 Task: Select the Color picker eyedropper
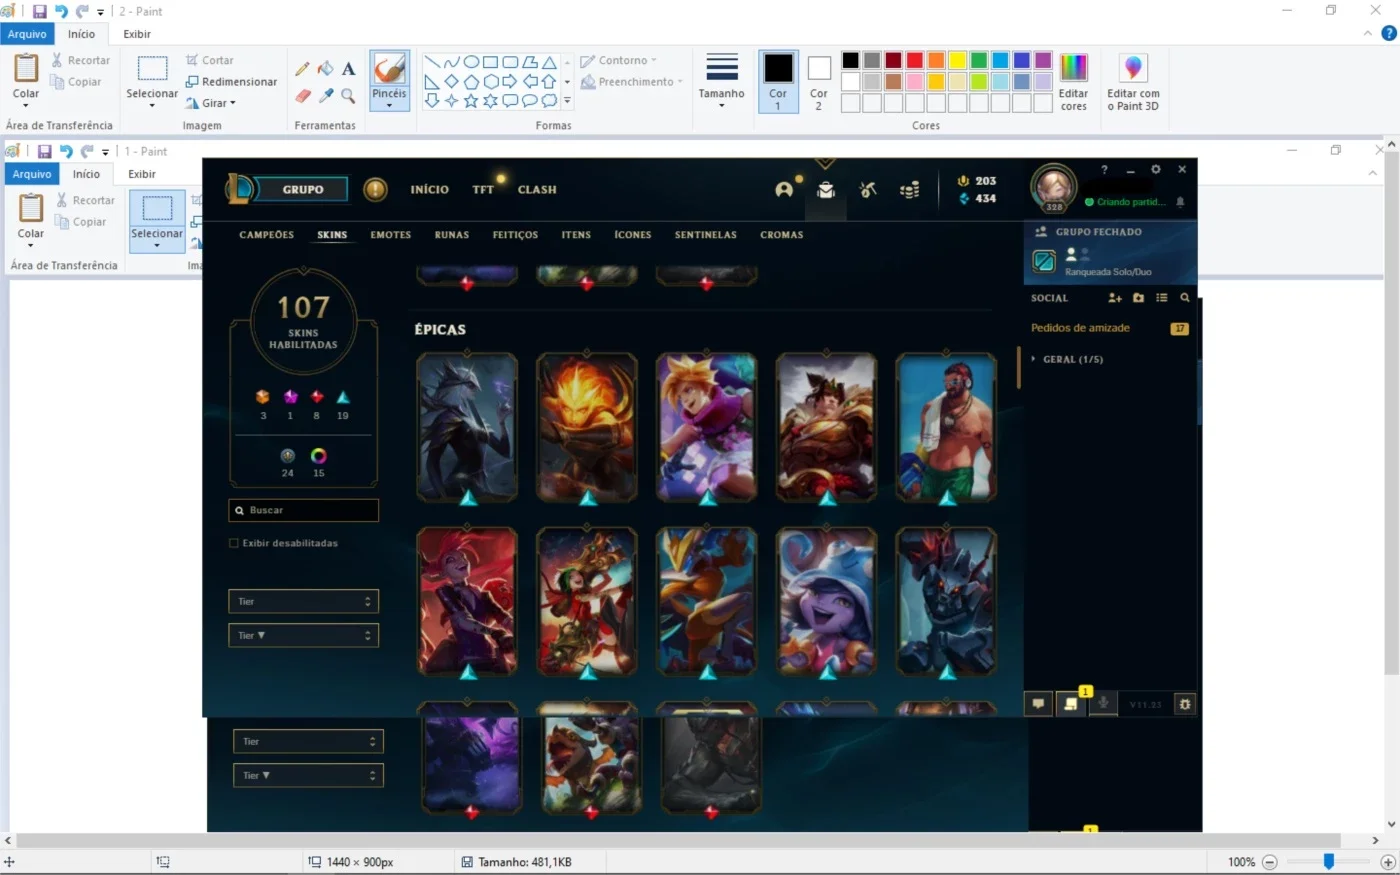click(x=326, y=96)
